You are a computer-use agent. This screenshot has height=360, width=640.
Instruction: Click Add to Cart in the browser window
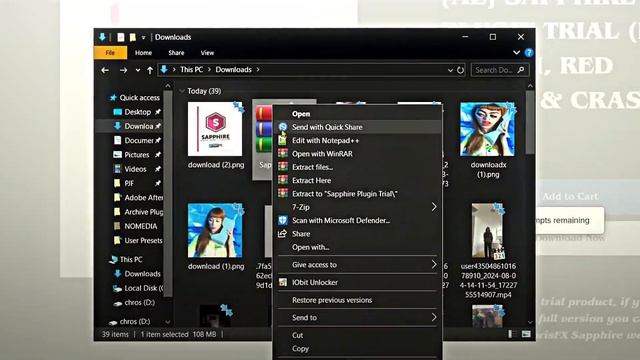[570, 196]
